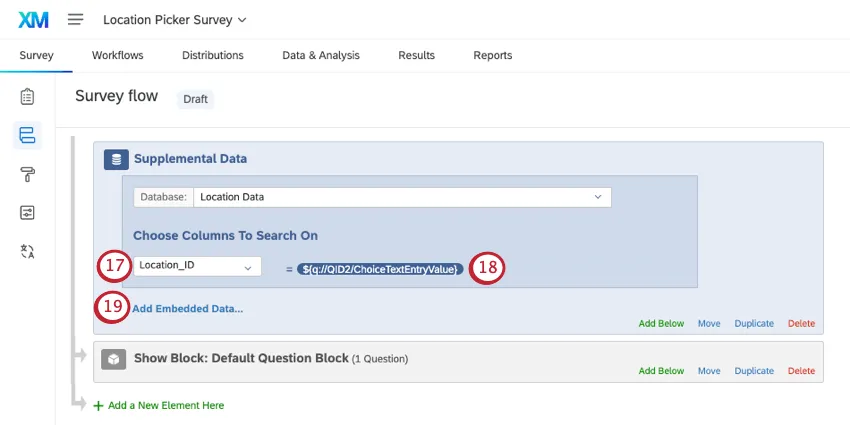
Task: Switch to the Workflows tab
Action: coord(118,55)
